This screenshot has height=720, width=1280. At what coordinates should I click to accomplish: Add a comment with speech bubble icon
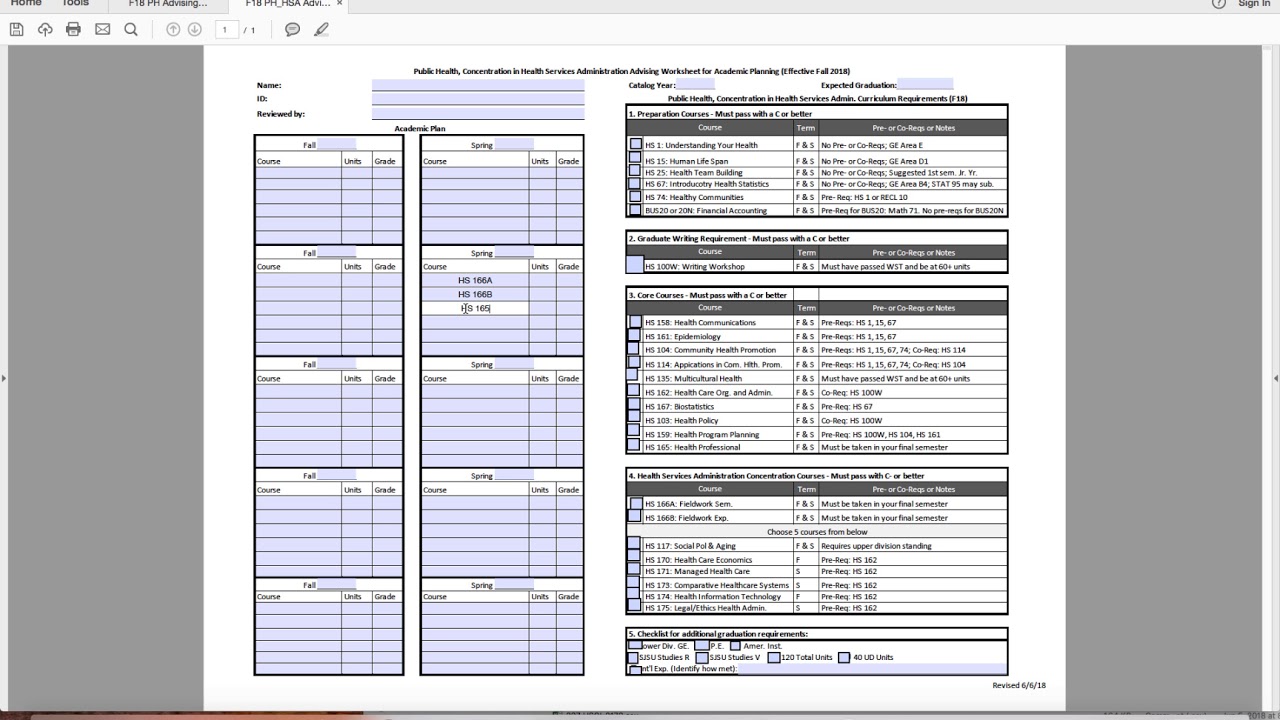click(x=292, y=30)
